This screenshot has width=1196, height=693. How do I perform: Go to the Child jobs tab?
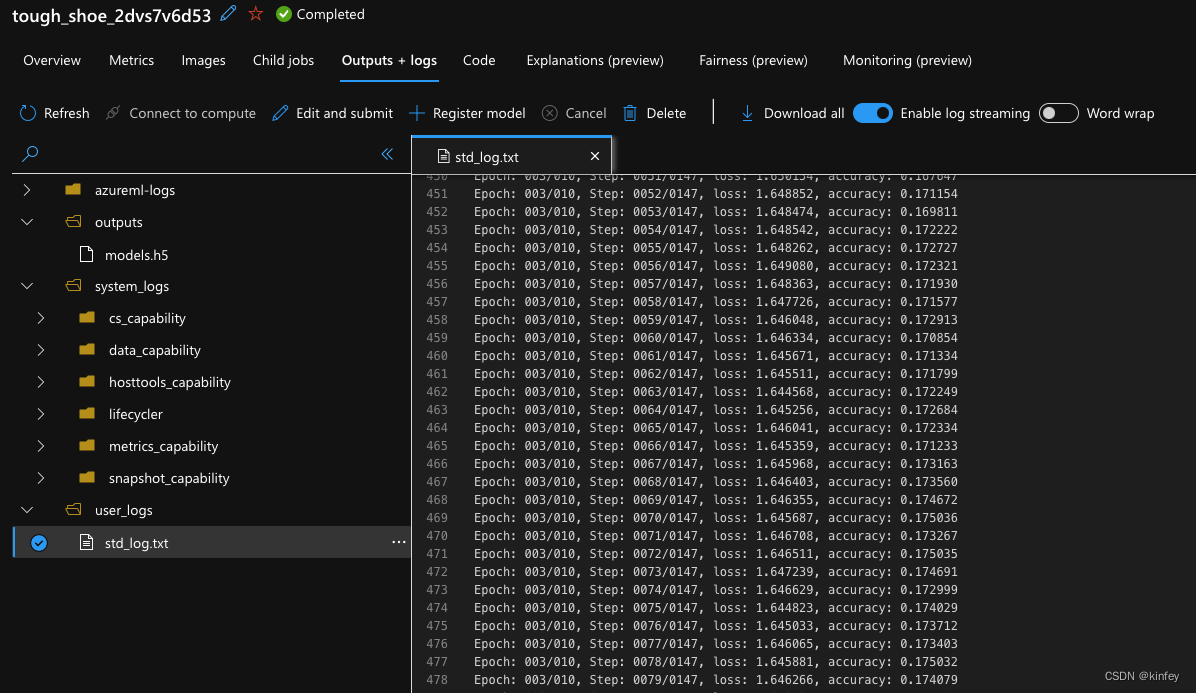tap(283, 60)
